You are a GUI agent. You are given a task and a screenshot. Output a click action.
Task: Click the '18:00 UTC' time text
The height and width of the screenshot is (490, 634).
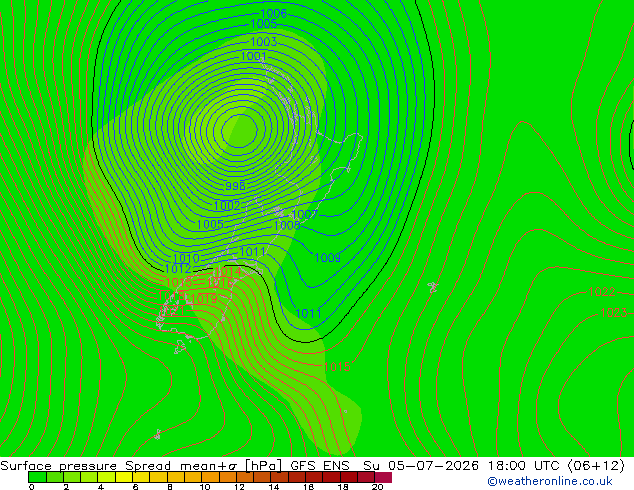coord(524,466)
